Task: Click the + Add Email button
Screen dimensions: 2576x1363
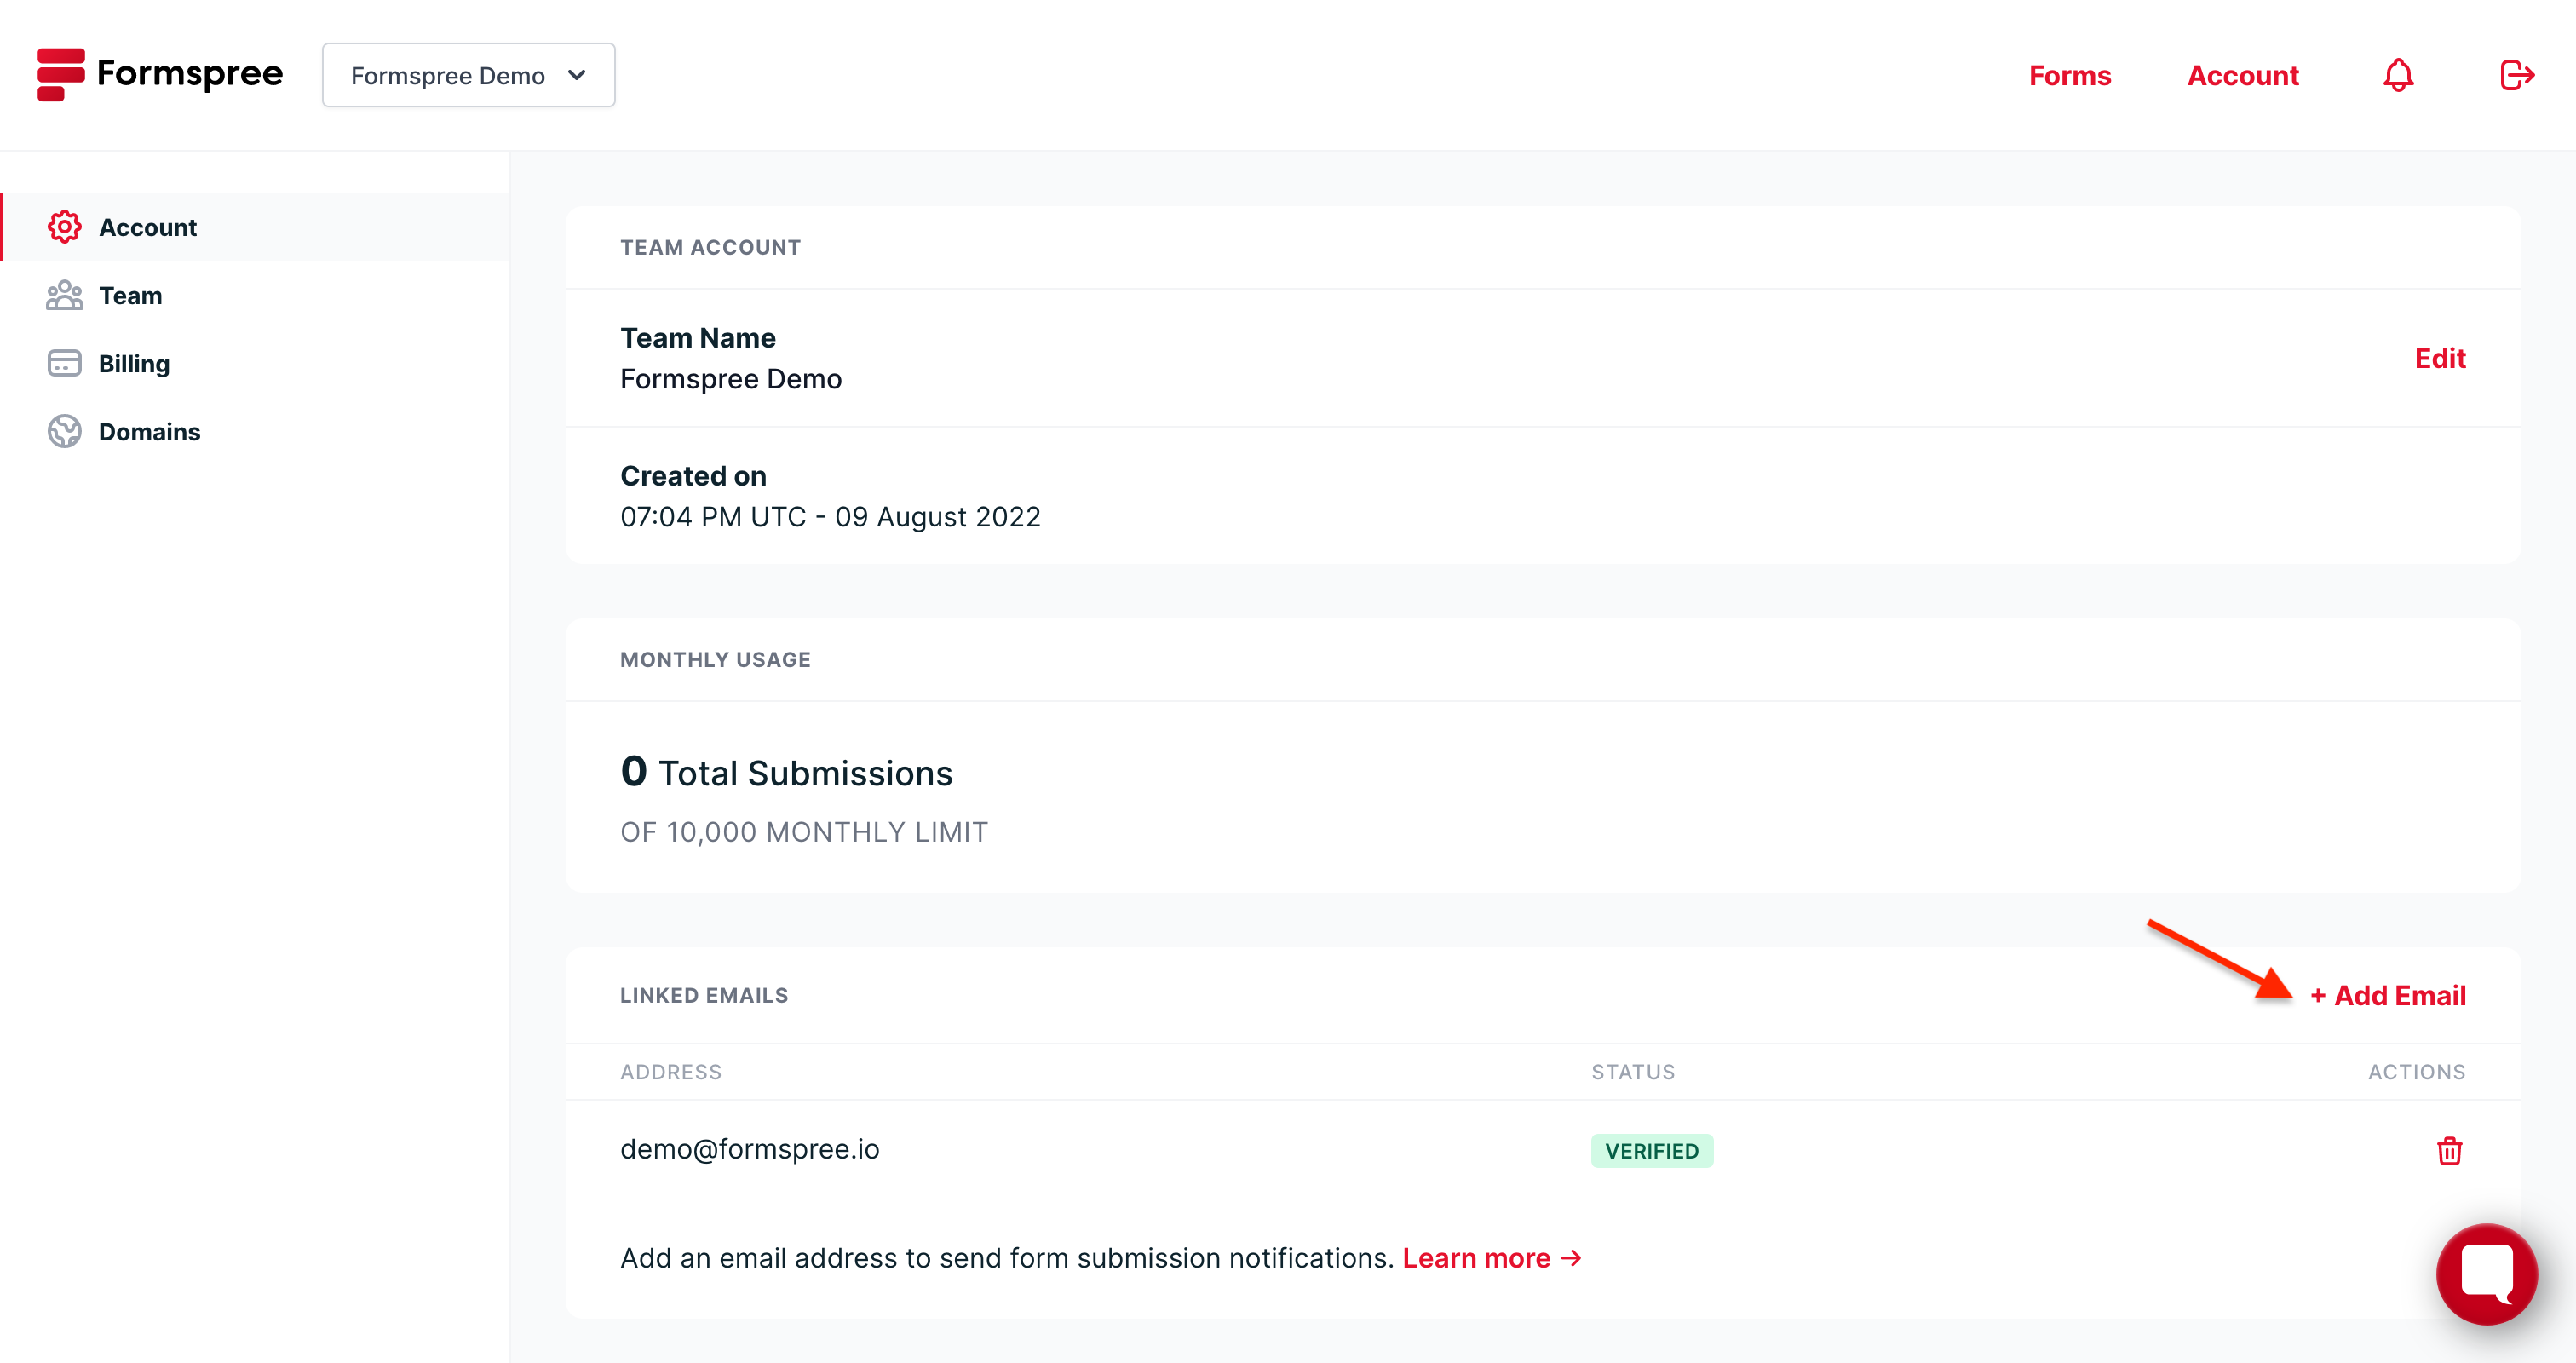Action: click(x=2390, y=995)
